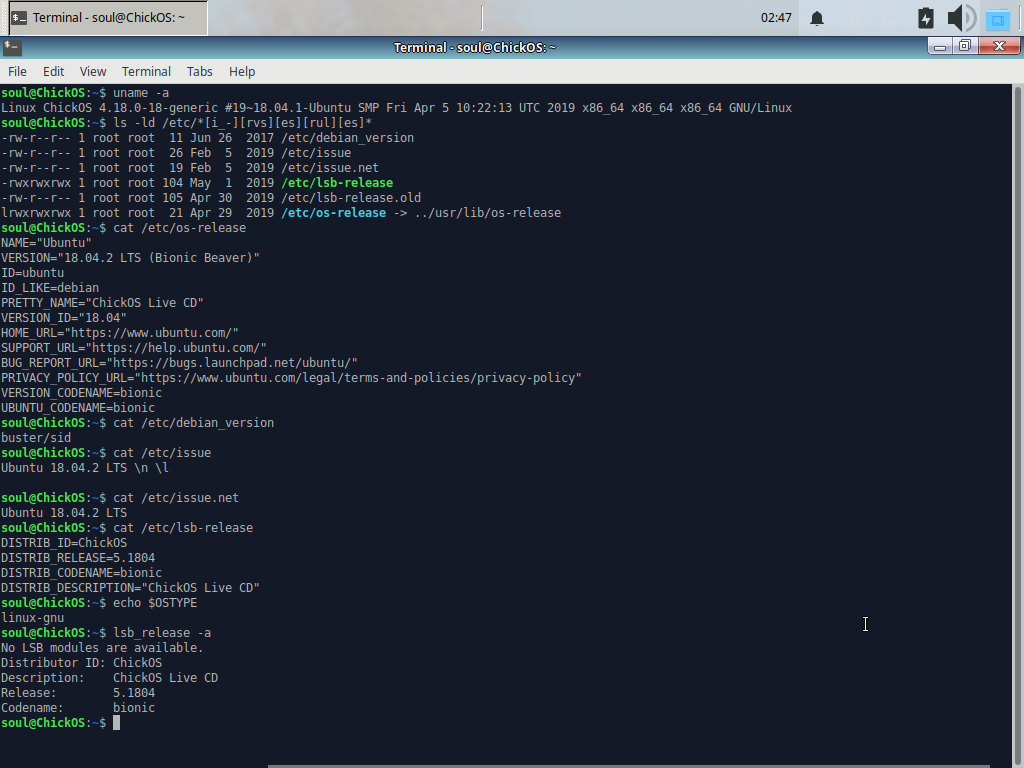Minimize the Terminal window

940,46
